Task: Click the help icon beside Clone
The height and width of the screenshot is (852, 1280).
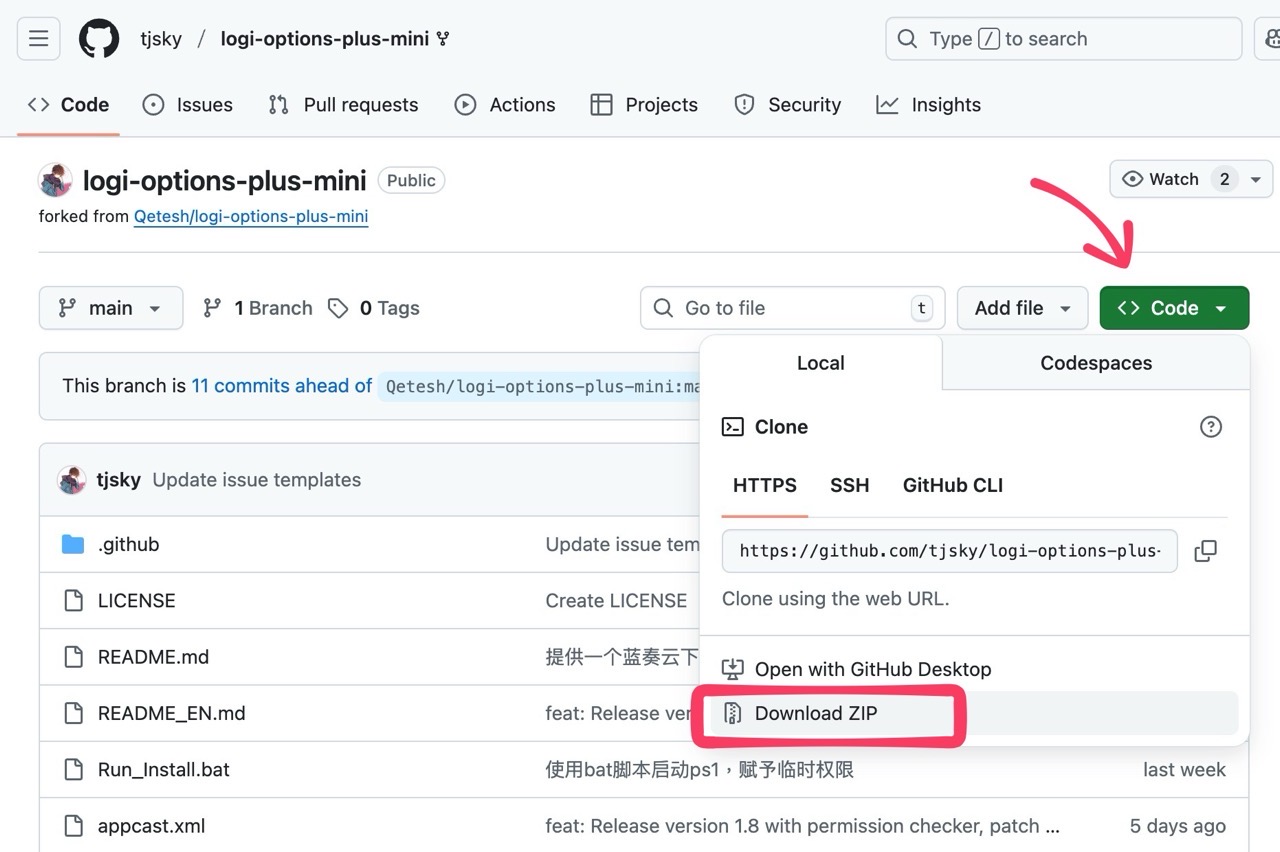Action: tap(1210, 427)
